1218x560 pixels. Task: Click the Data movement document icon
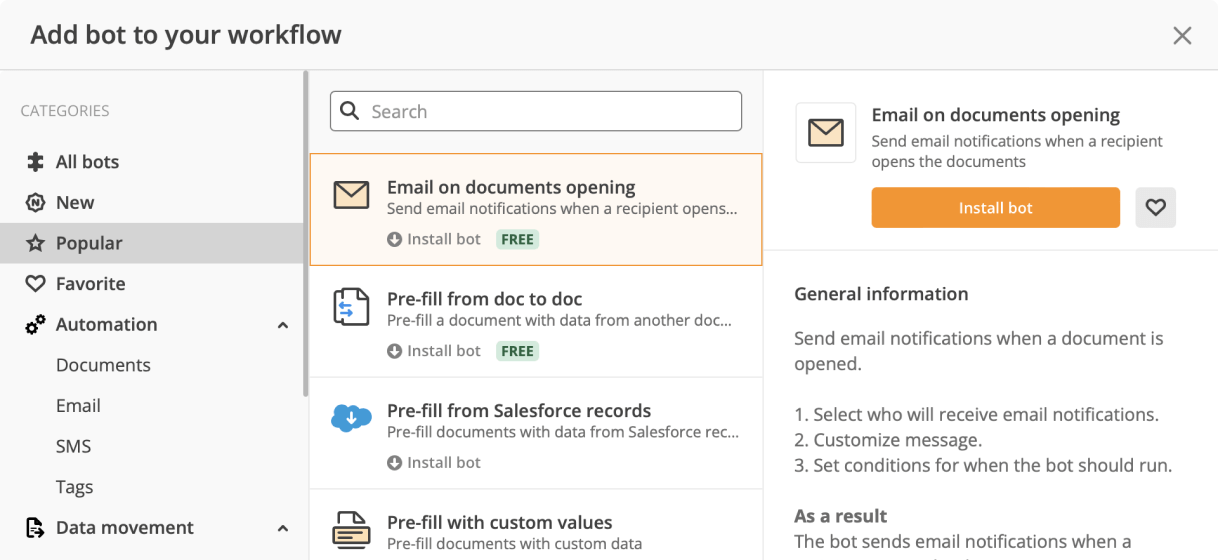(35, 528)
